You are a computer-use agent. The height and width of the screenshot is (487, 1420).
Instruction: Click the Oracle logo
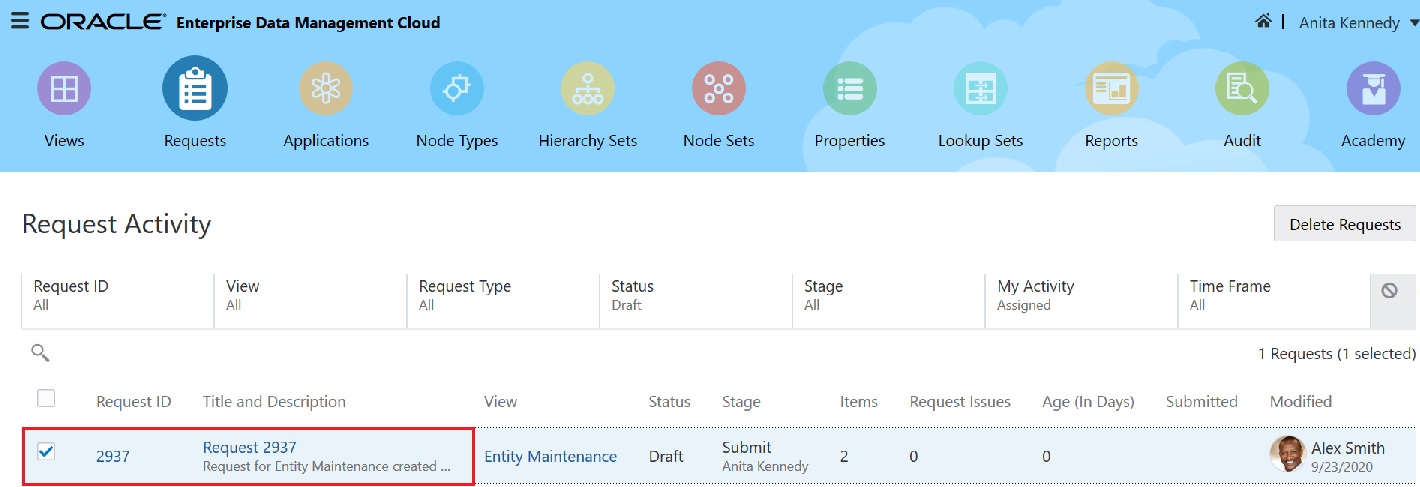103,22
